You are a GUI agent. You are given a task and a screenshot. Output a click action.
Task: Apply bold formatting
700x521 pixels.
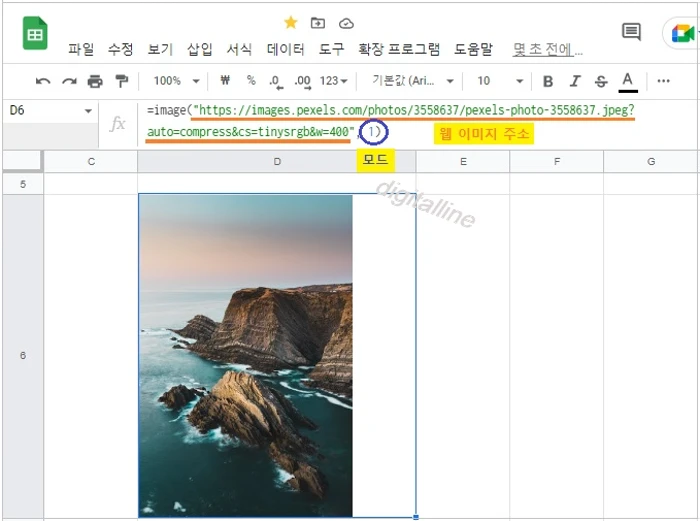(548, 81)
